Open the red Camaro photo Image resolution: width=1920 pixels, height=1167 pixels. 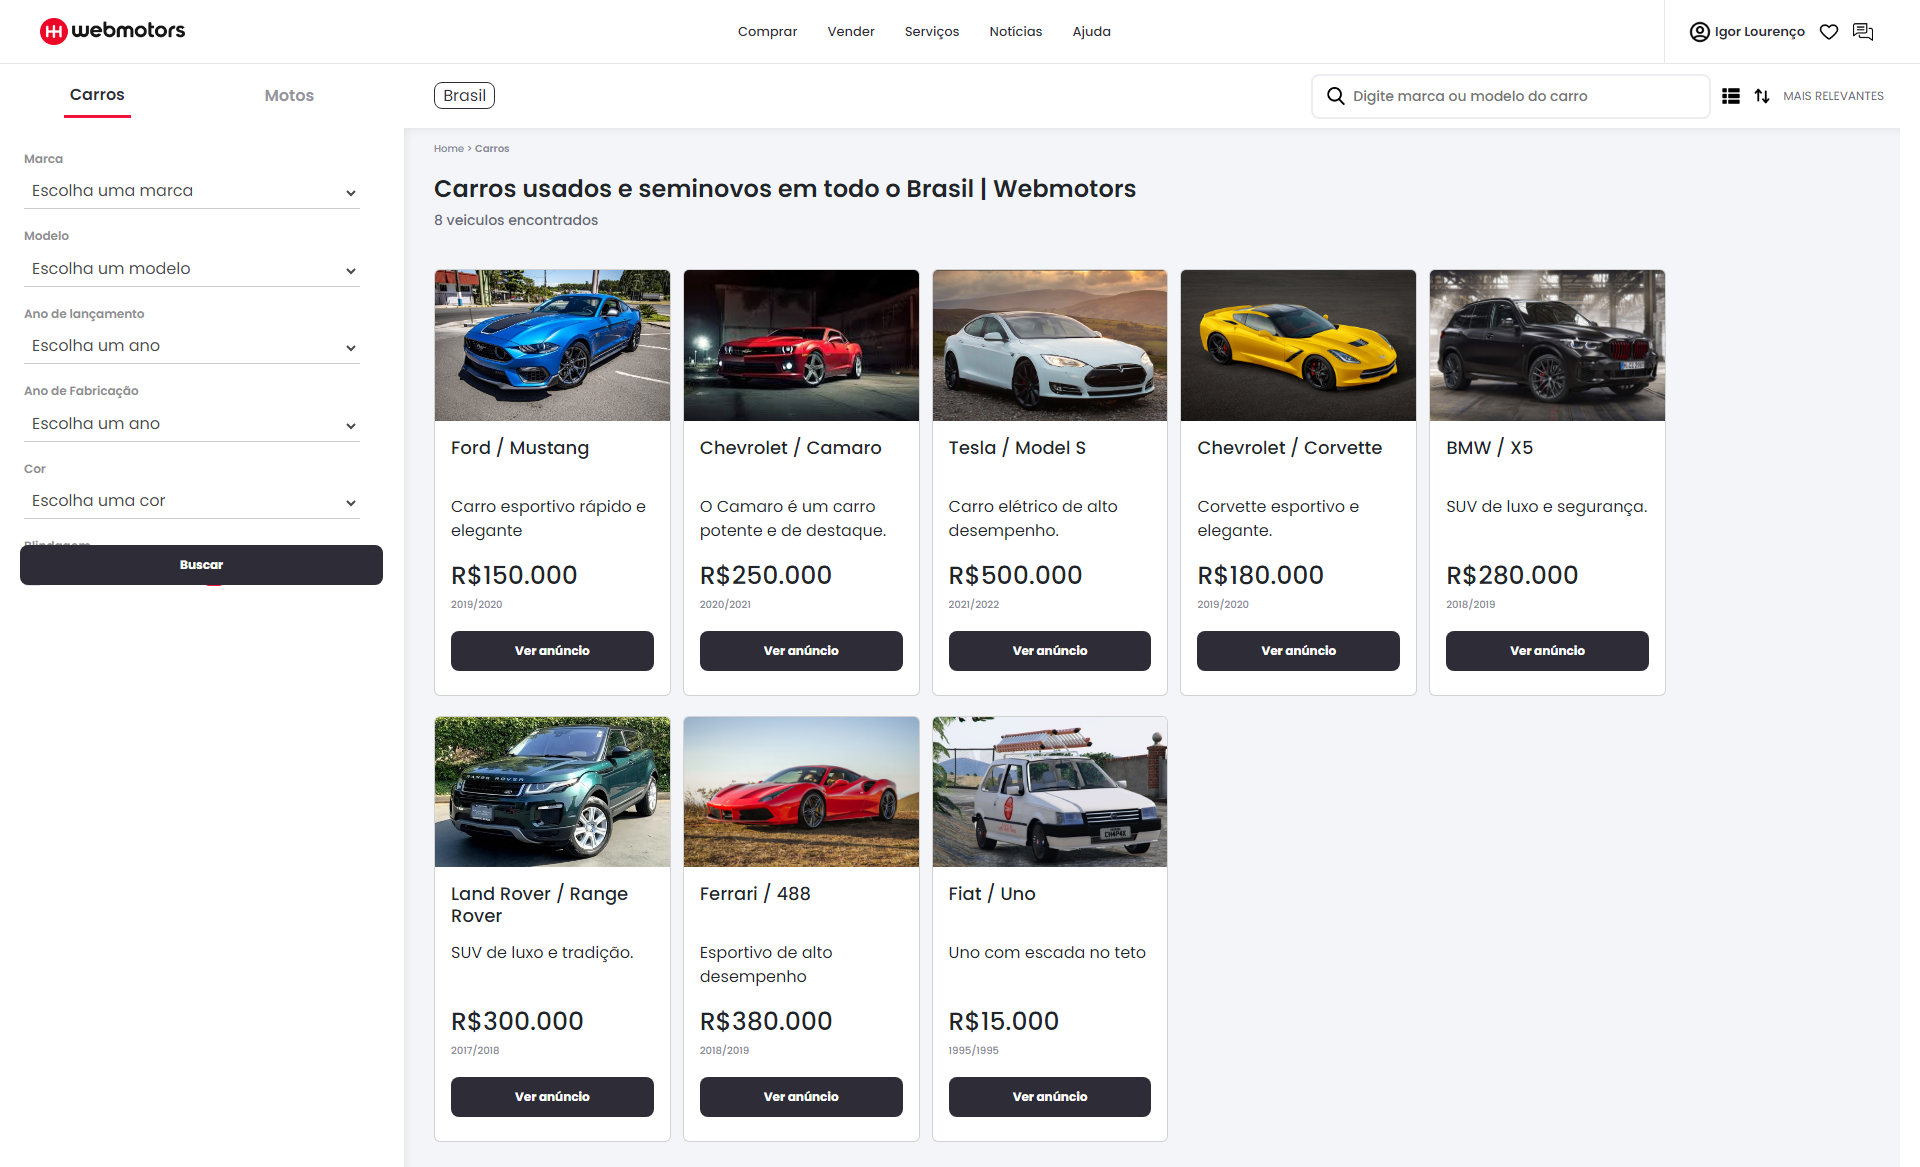(801, 345)
